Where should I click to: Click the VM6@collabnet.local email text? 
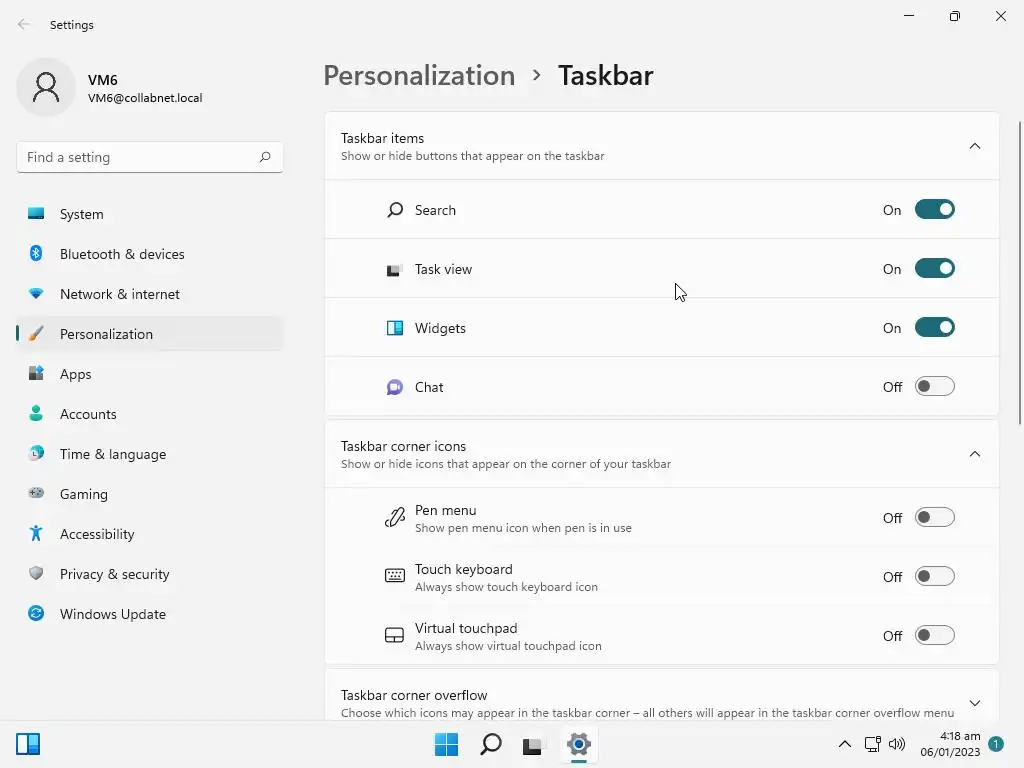[145, 98]
